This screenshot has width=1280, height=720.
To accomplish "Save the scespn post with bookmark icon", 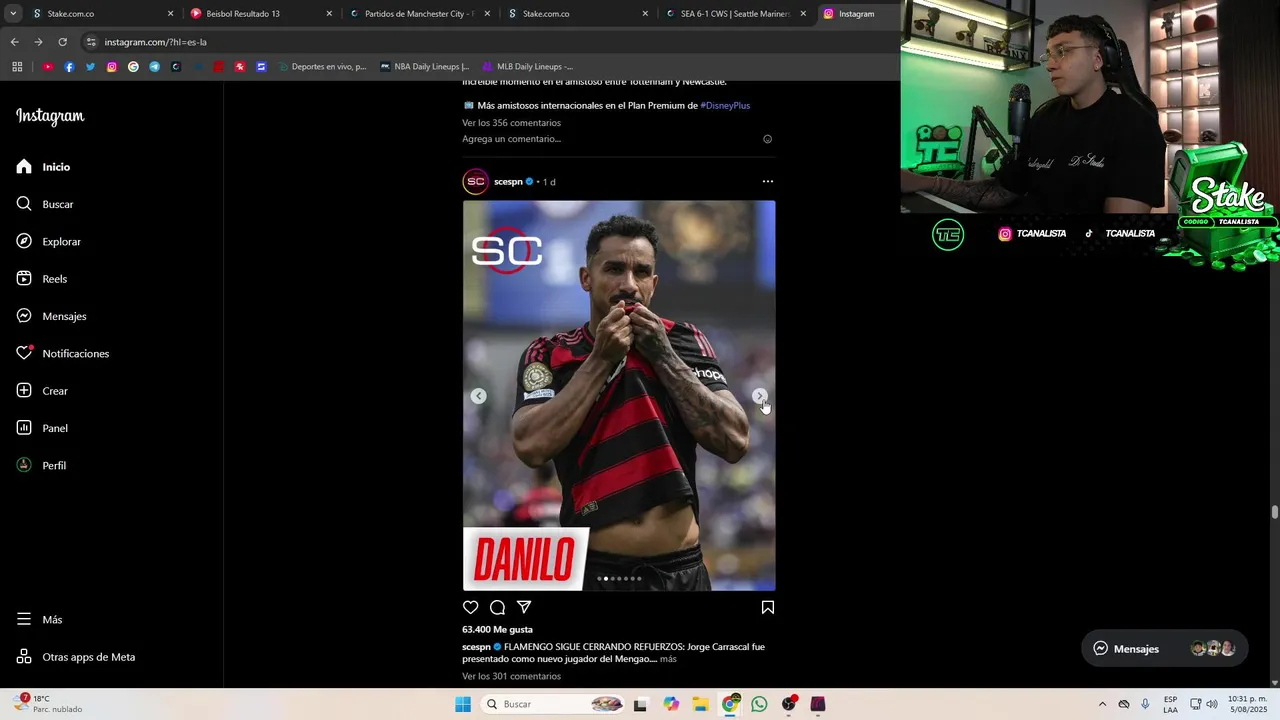I will click(x=768, y=607).
